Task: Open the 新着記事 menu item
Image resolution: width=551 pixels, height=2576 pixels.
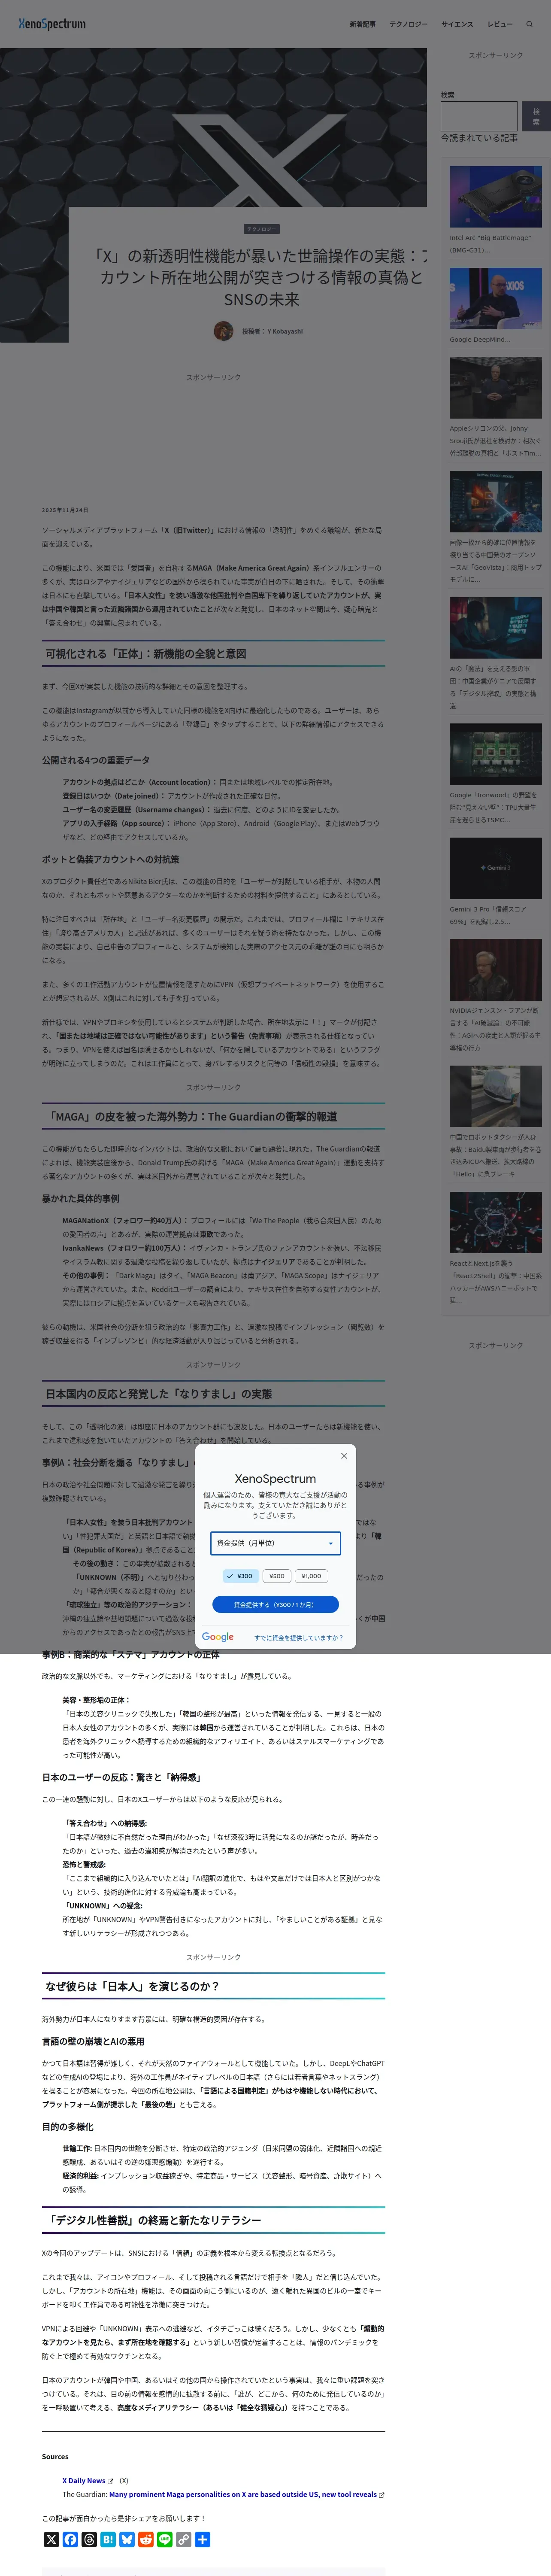Action: (363, 24)
